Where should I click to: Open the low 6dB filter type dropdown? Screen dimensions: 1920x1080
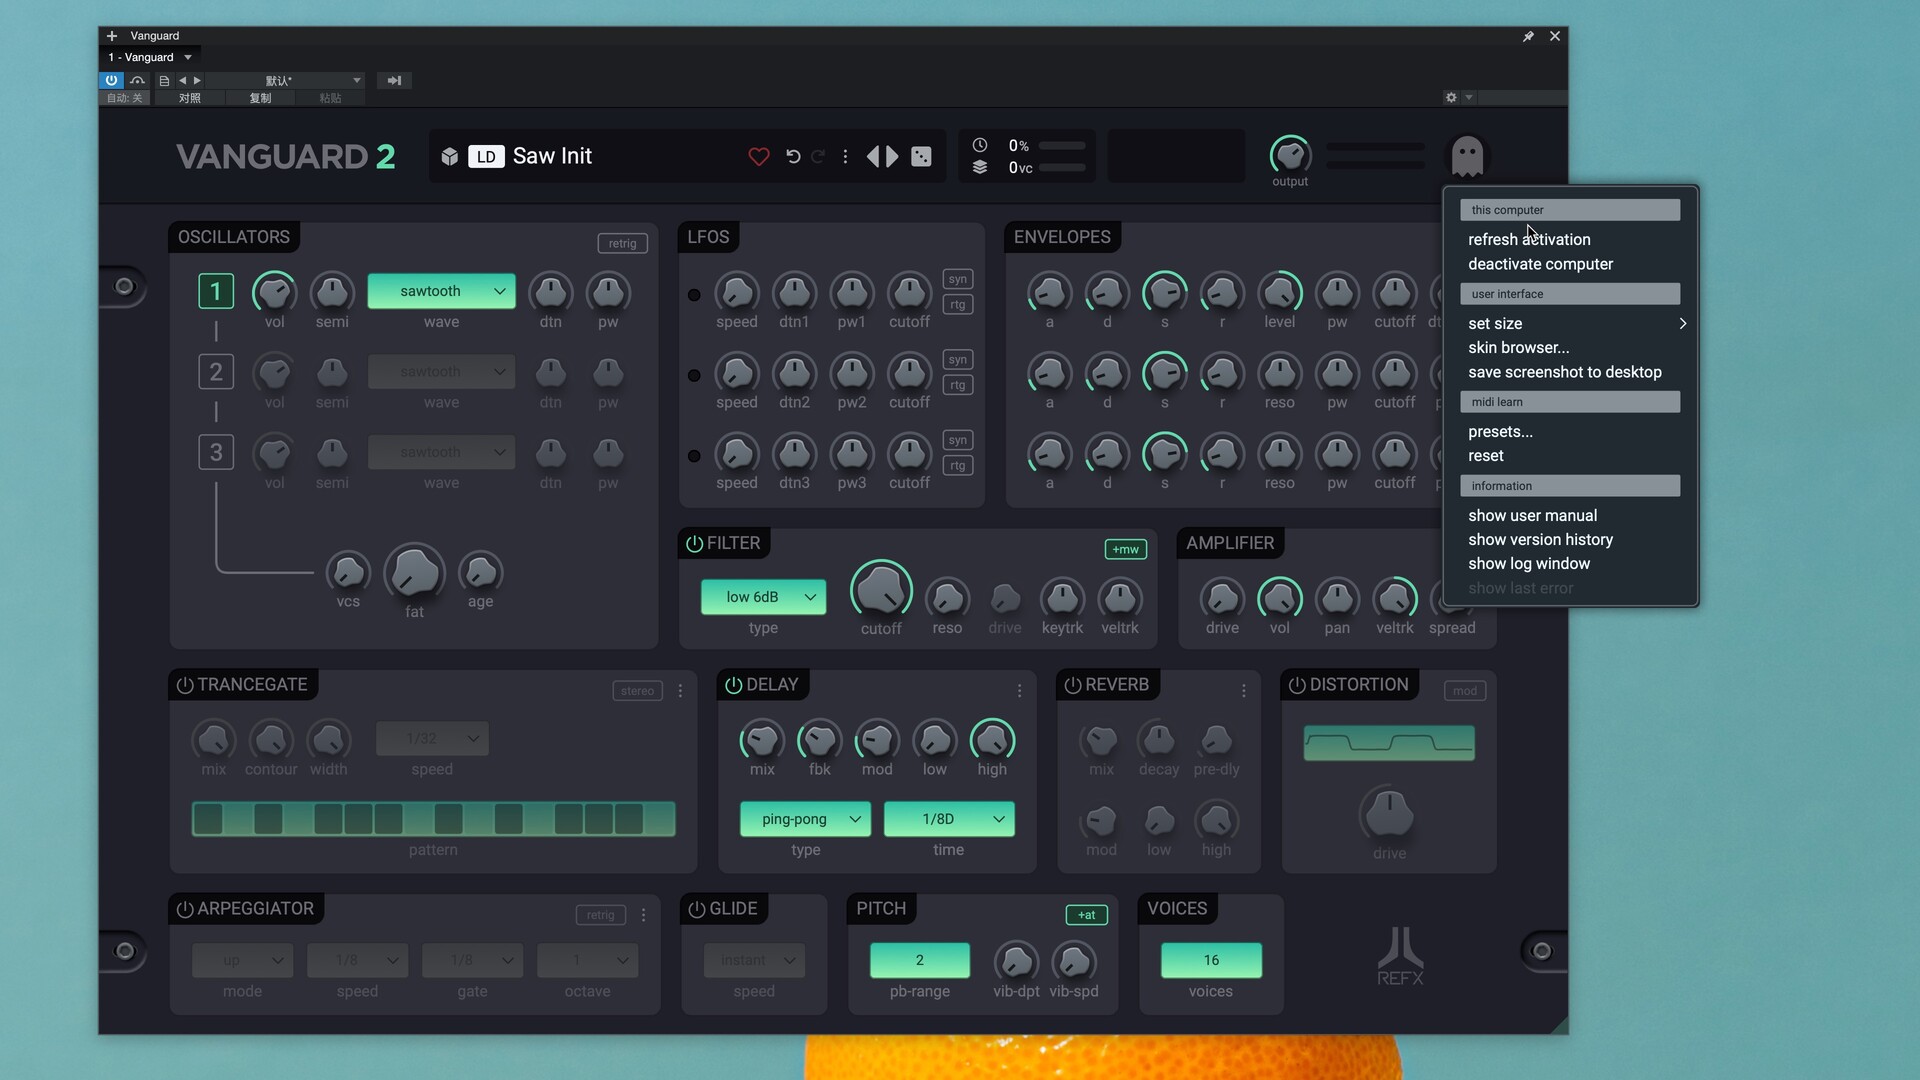(763, 597)
